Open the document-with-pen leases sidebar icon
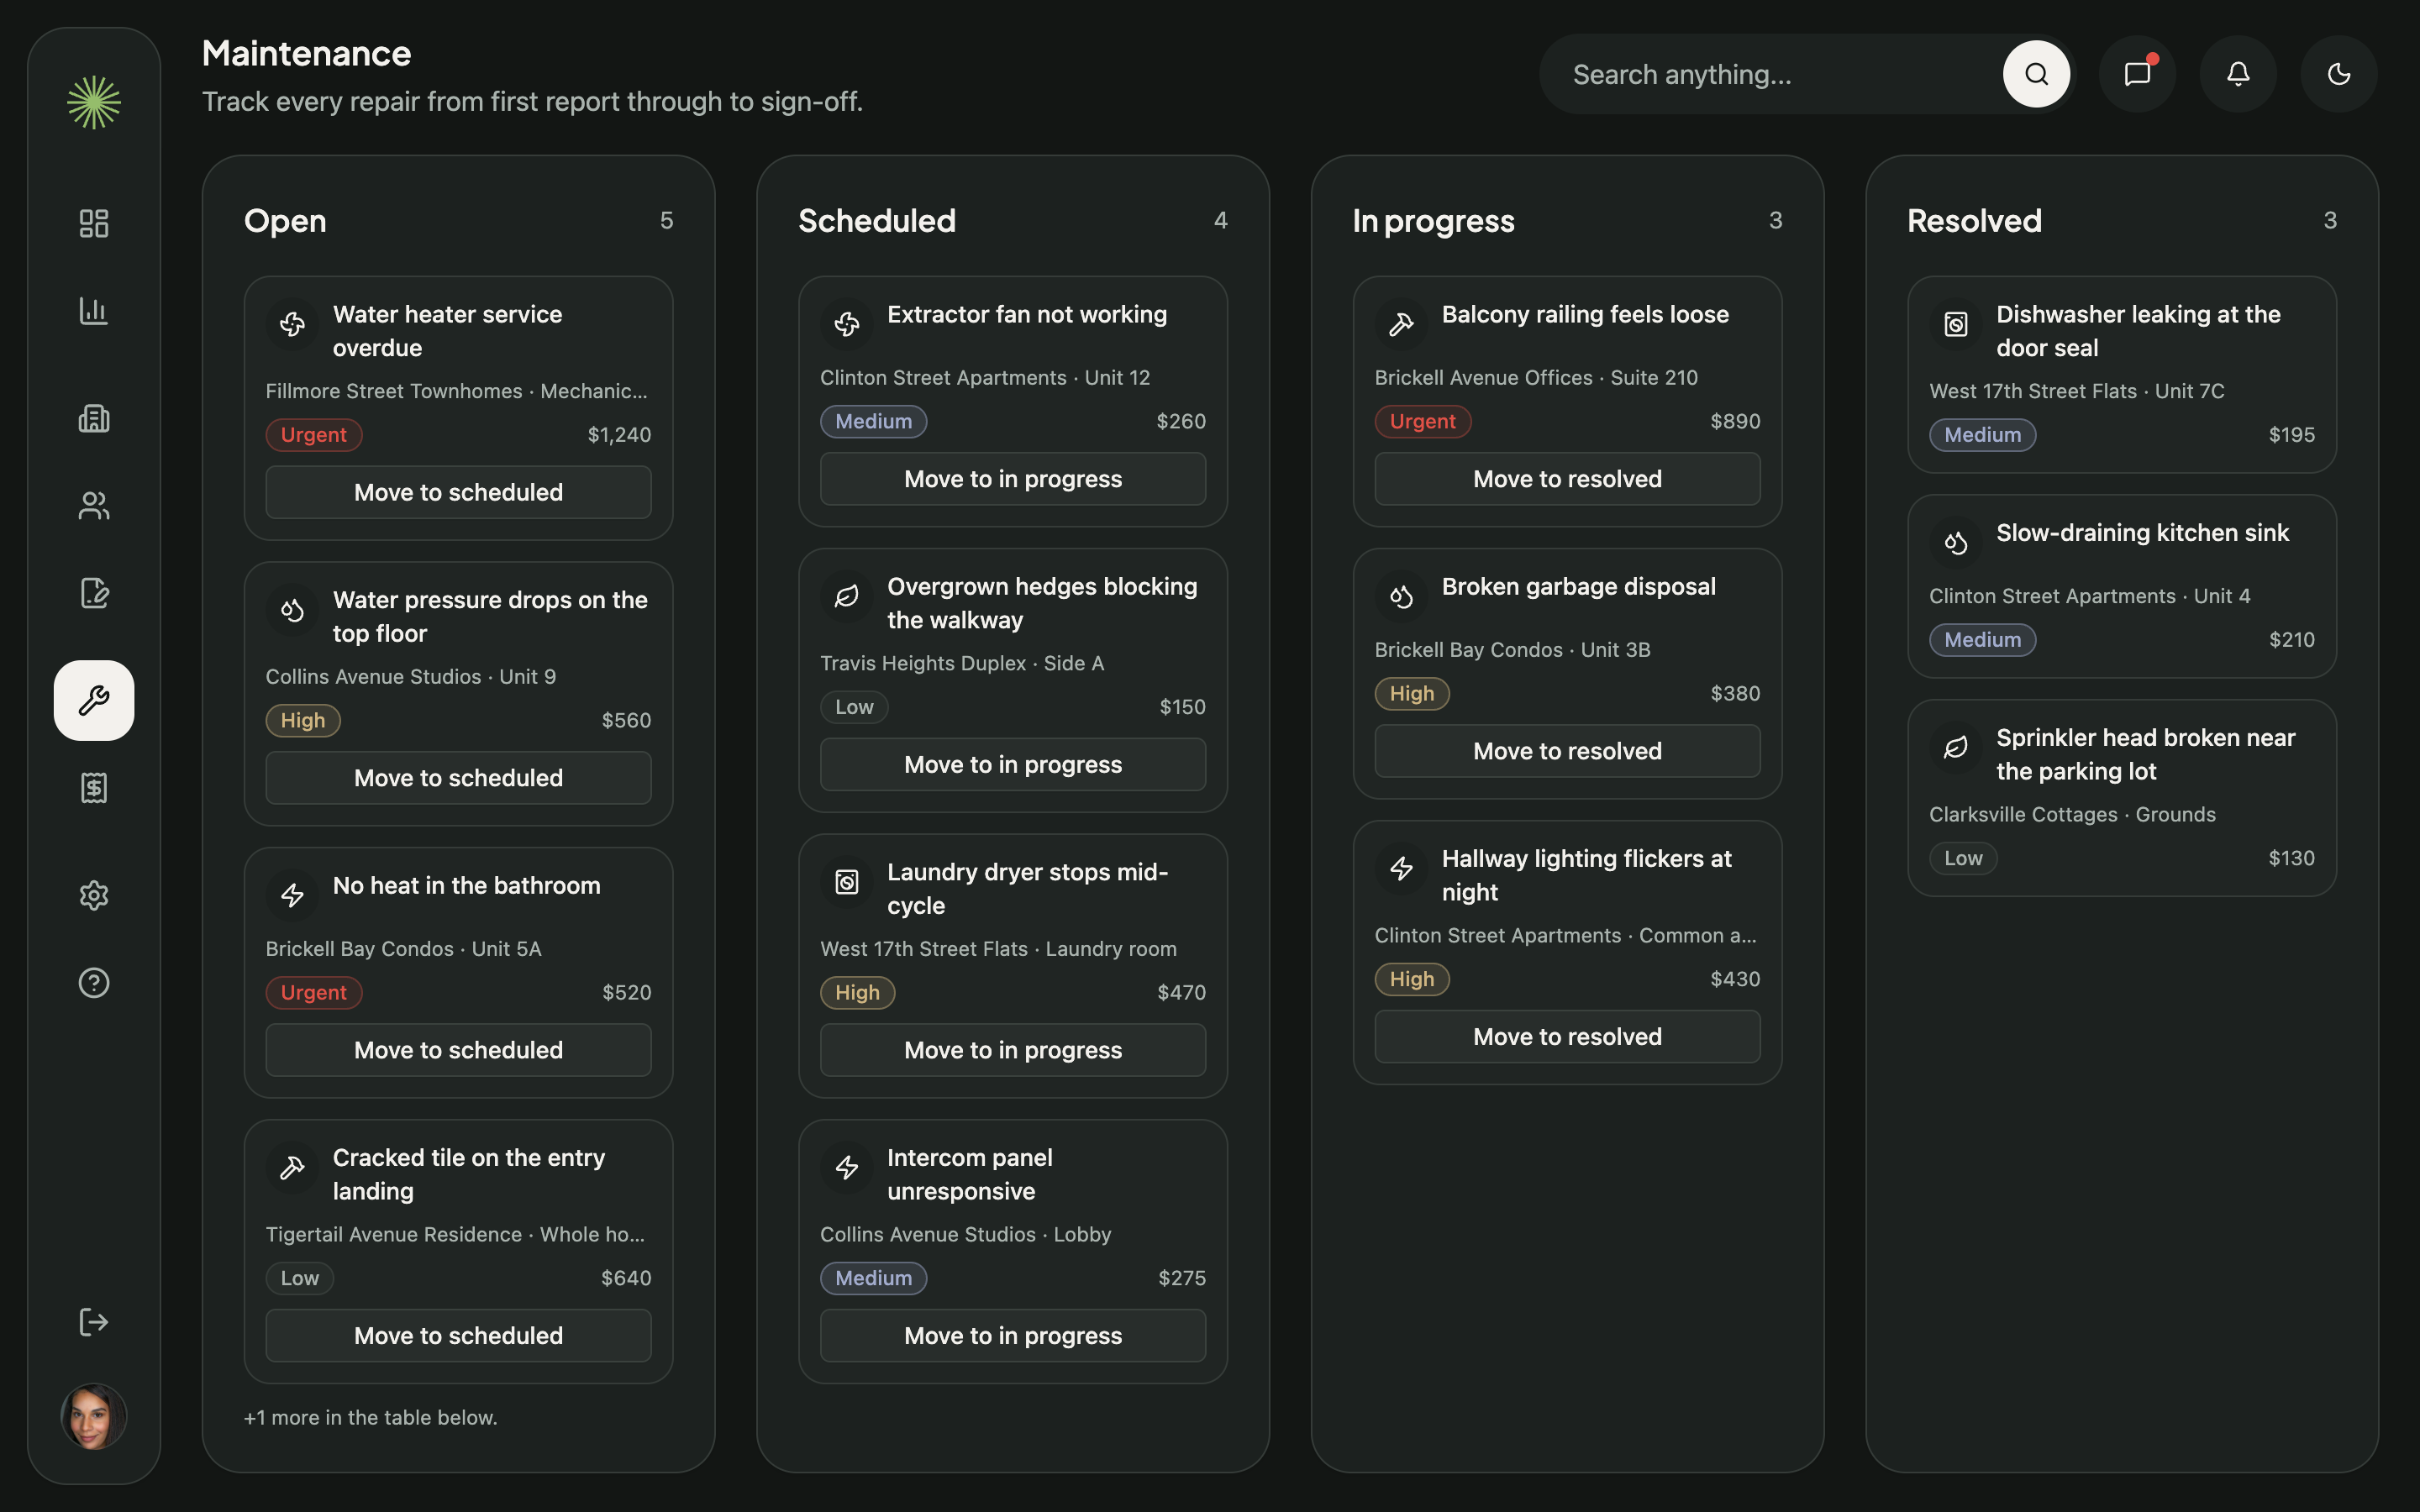Image resolution: width=2420 pixels, height=1512 pixels. (x=94, y=593)
